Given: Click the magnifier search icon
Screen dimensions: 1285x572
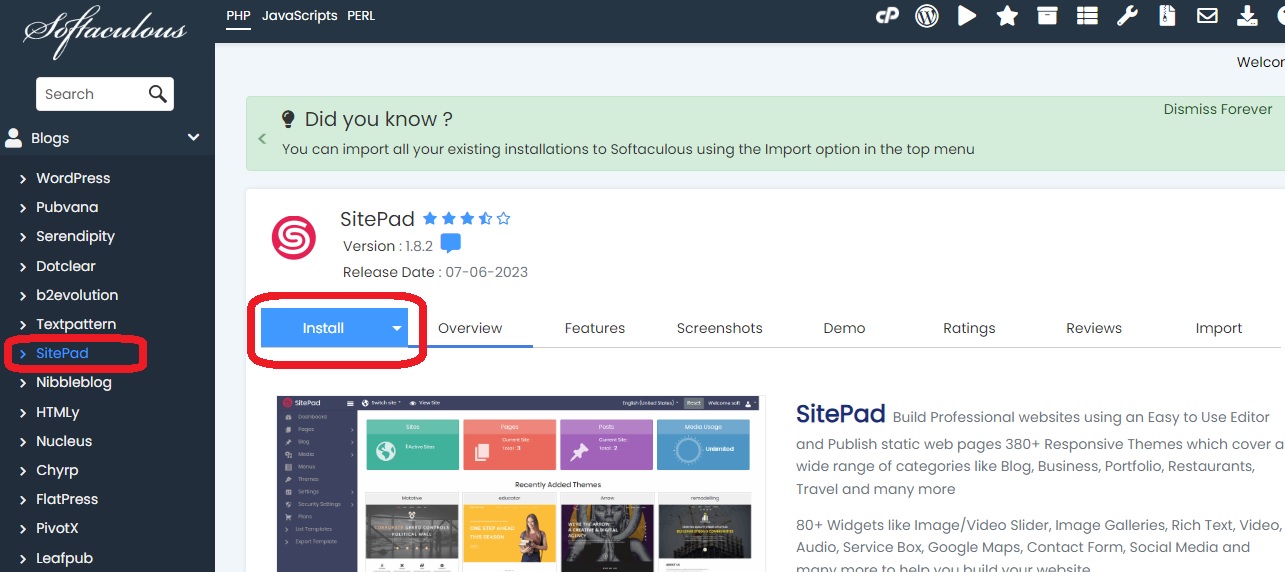Looking at the screenshot, I should (x=157, y=94).
